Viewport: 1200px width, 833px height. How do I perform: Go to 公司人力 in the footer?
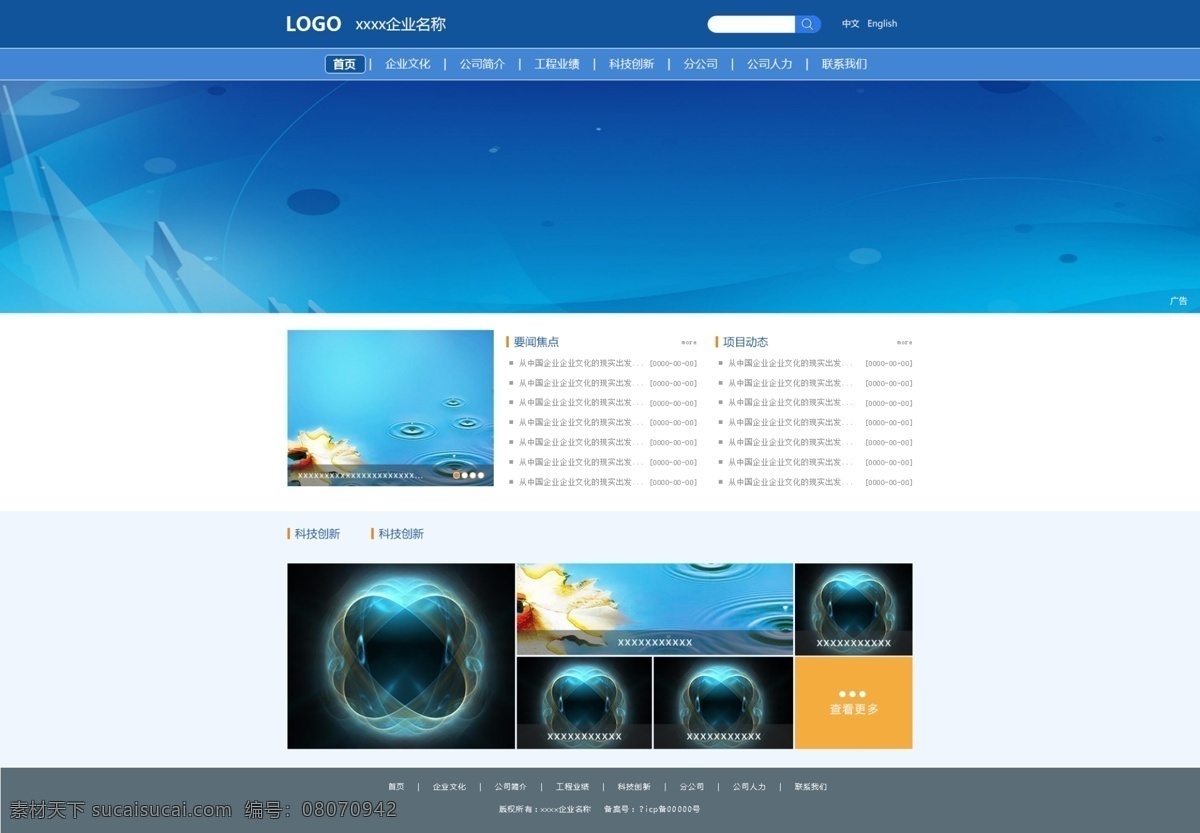coord(749,787)
